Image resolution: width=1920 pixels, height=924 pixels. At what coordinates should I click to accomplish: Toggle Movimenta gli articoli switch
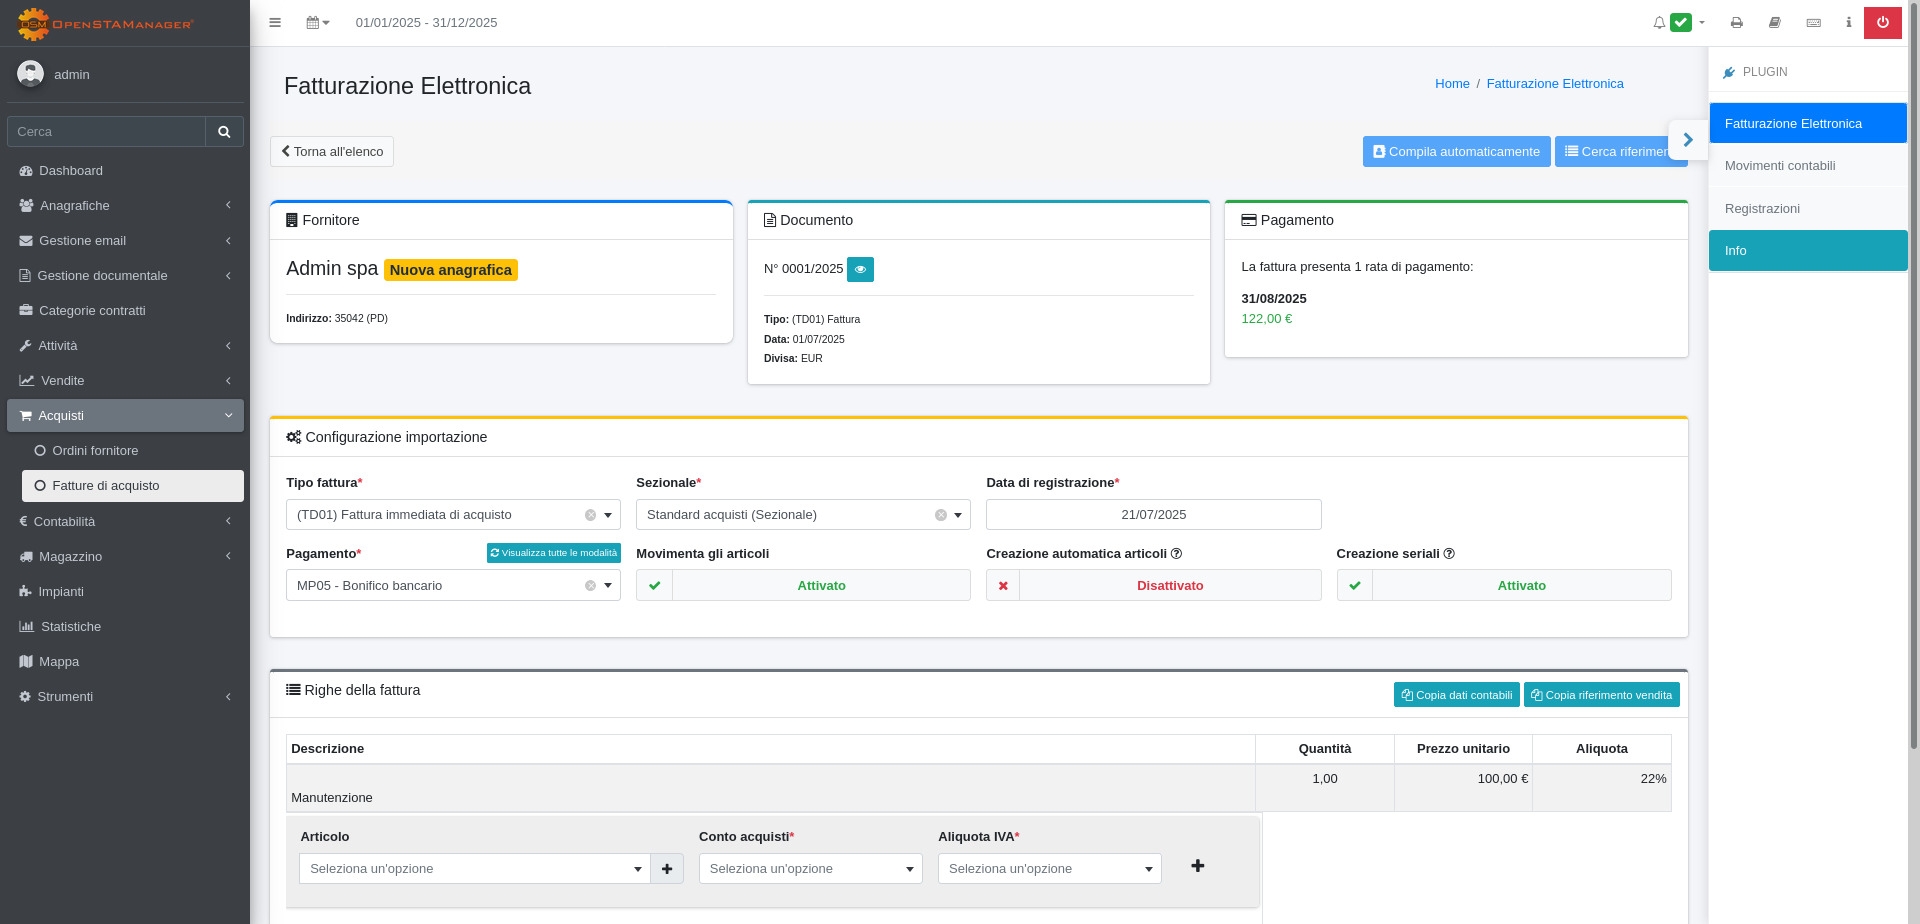[x=803, y=585]
